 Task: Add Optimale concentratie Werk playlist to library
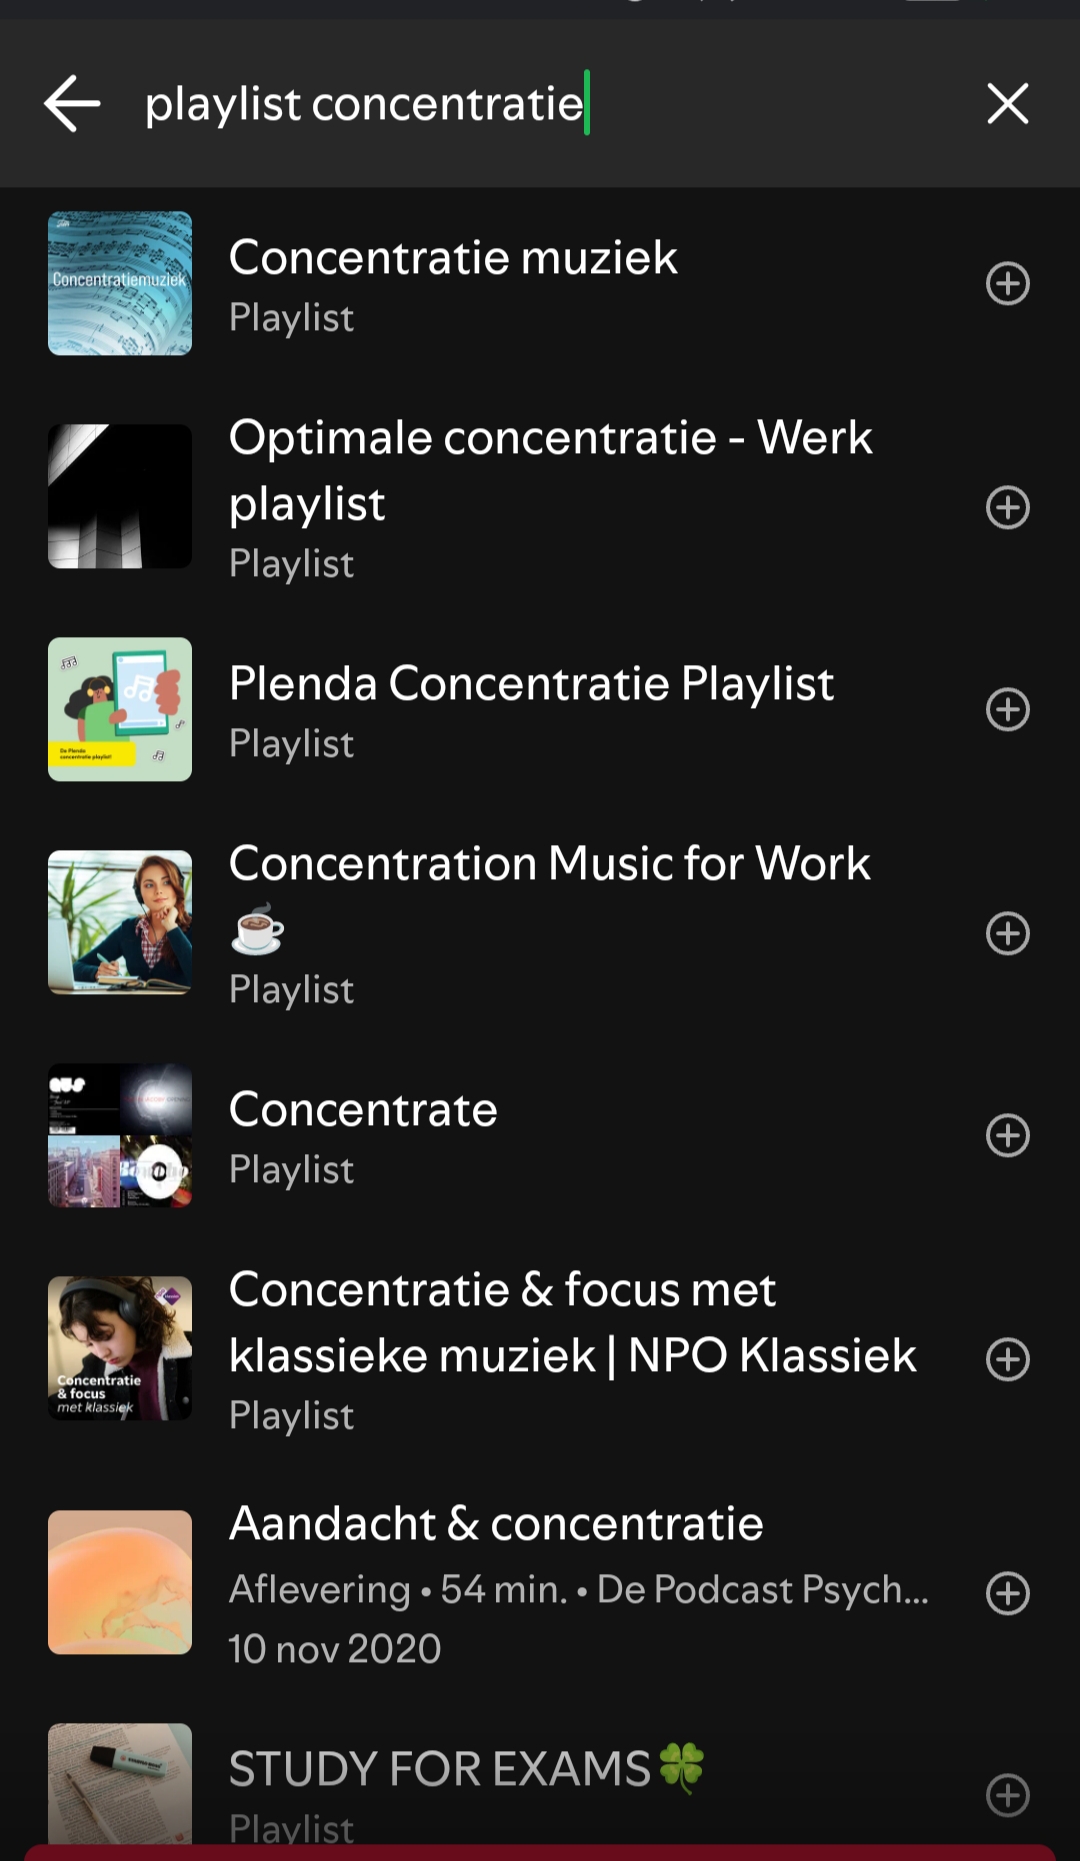[x=1007, y=507]
